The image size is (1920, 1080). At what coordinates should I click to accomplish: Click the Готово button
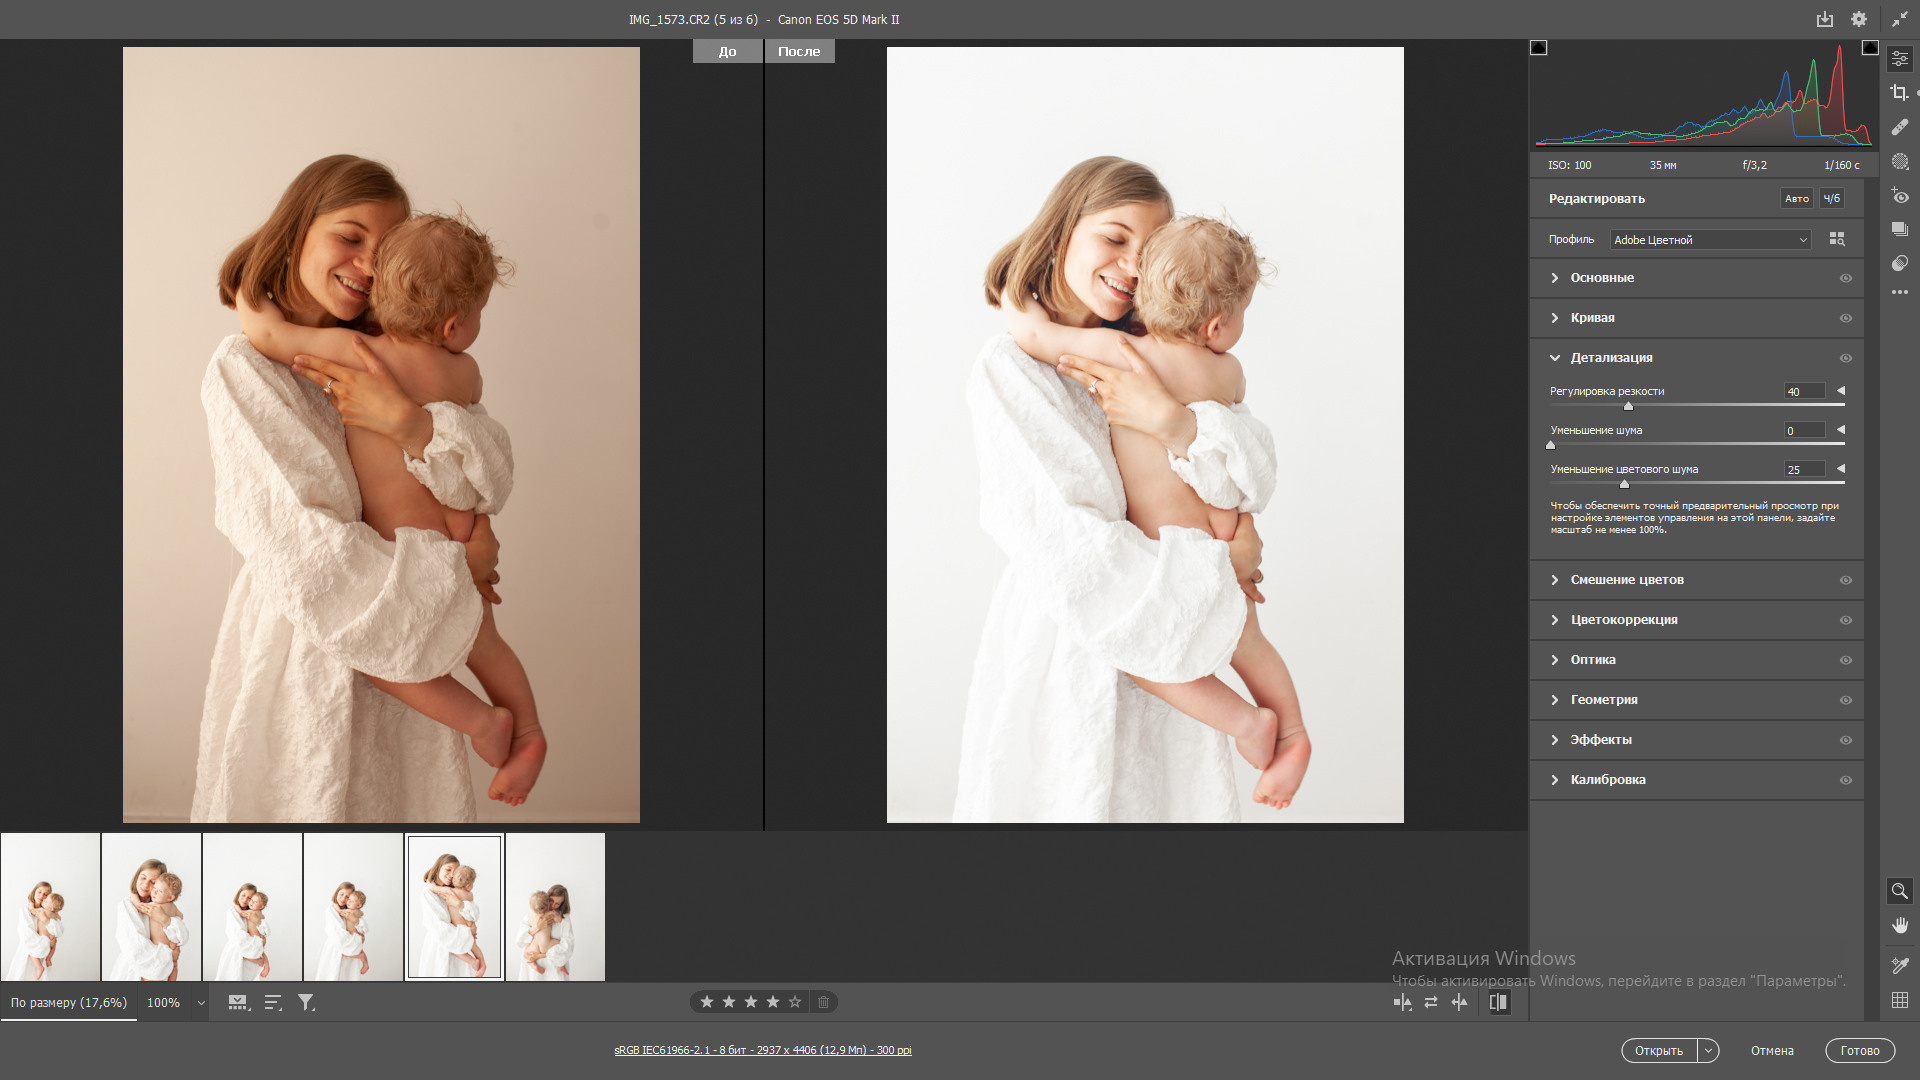[x=1859, y=1050]
